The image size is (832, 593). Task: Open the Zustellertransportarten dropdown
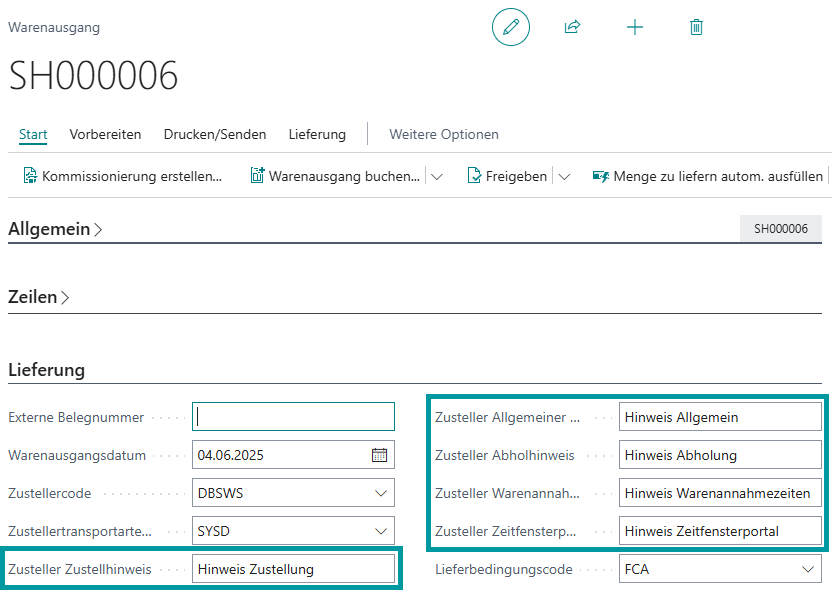click(380, 531)
